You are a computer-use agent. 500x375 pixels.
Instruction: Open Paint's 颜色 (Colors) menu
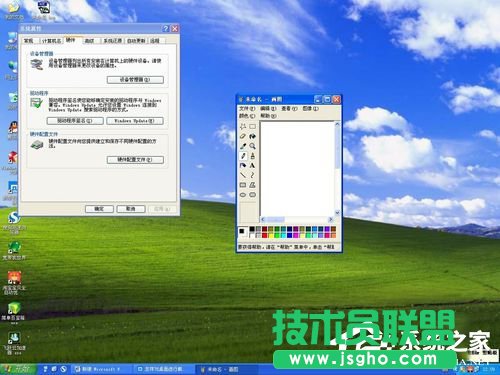pyautogui.click(x=247, y=116)
